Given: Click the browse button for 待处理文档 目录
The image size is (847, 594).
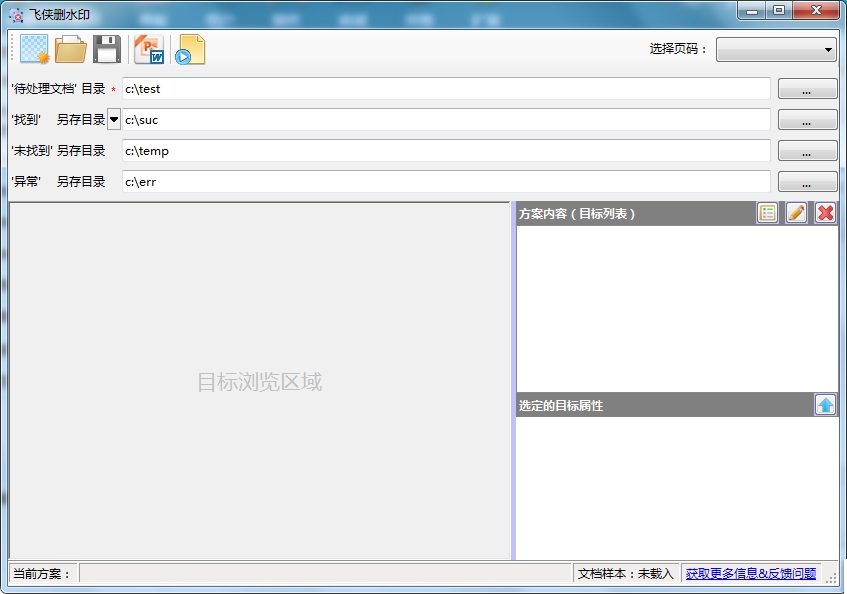Looking at the screenshot, I should point(807,90).
